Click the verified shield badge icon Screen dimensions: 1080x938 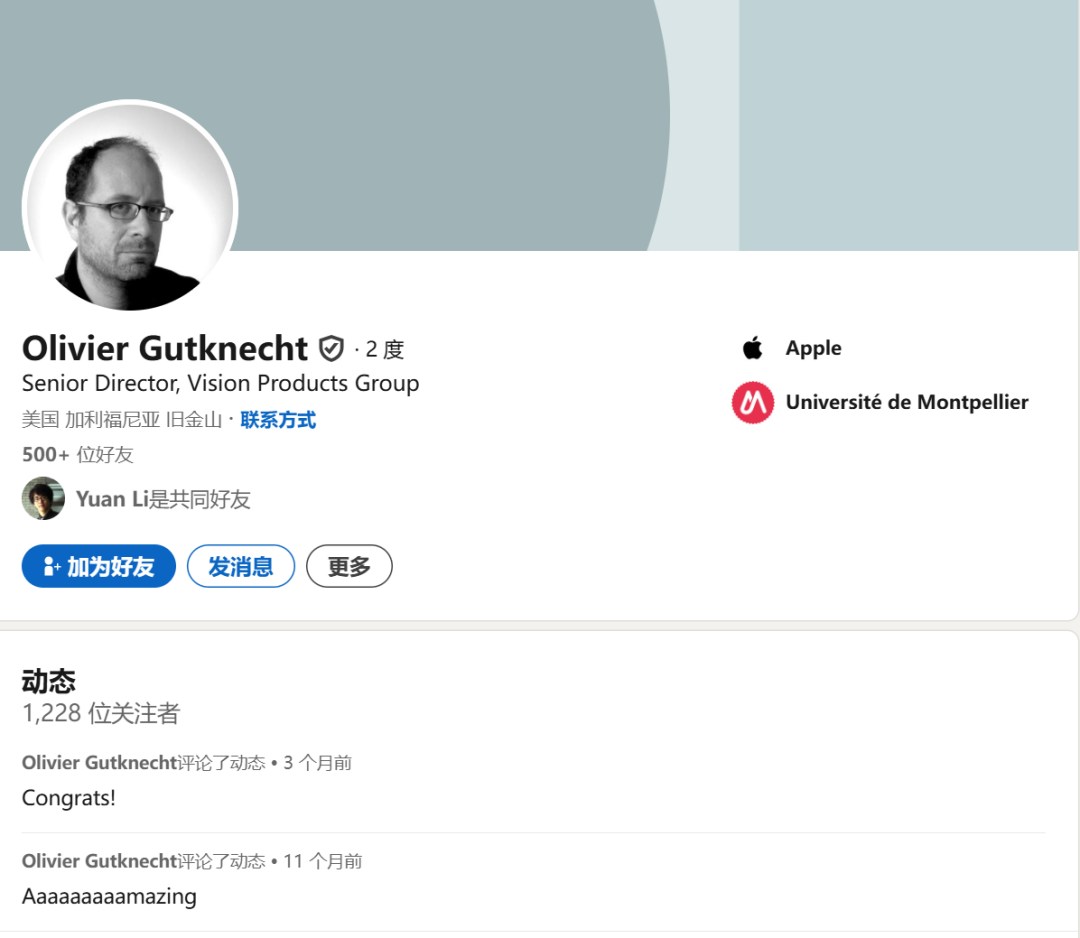331,348
